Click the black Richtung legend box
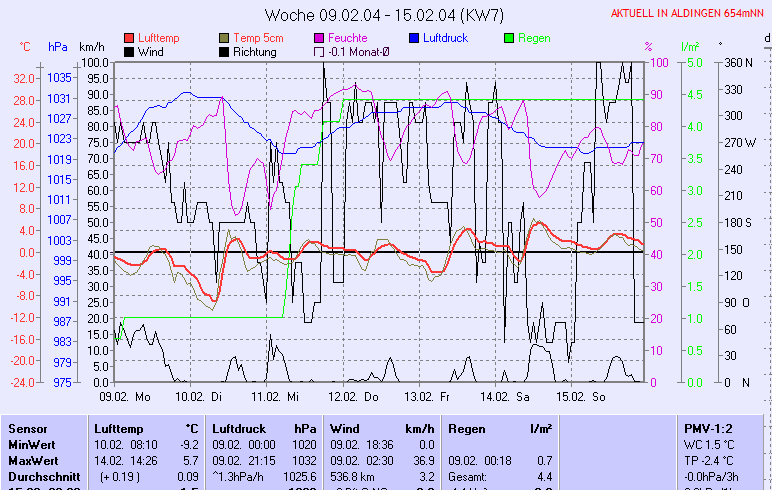 coord(225,51)
